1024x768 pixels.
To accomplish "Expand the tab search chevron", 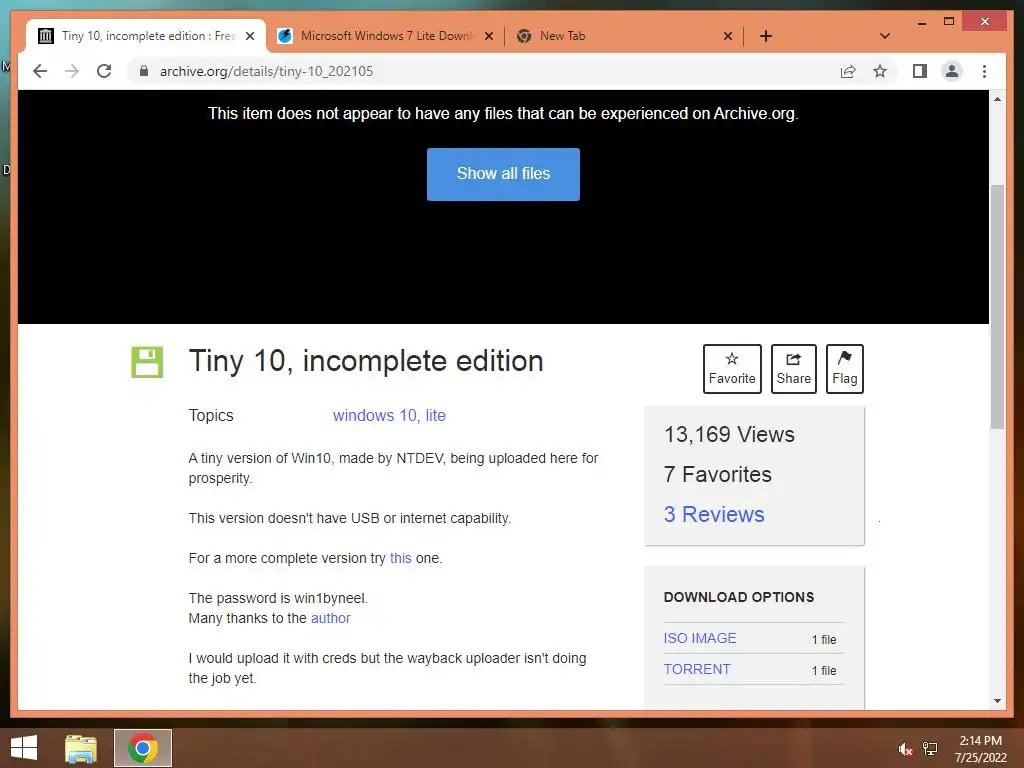I will 885,36.
